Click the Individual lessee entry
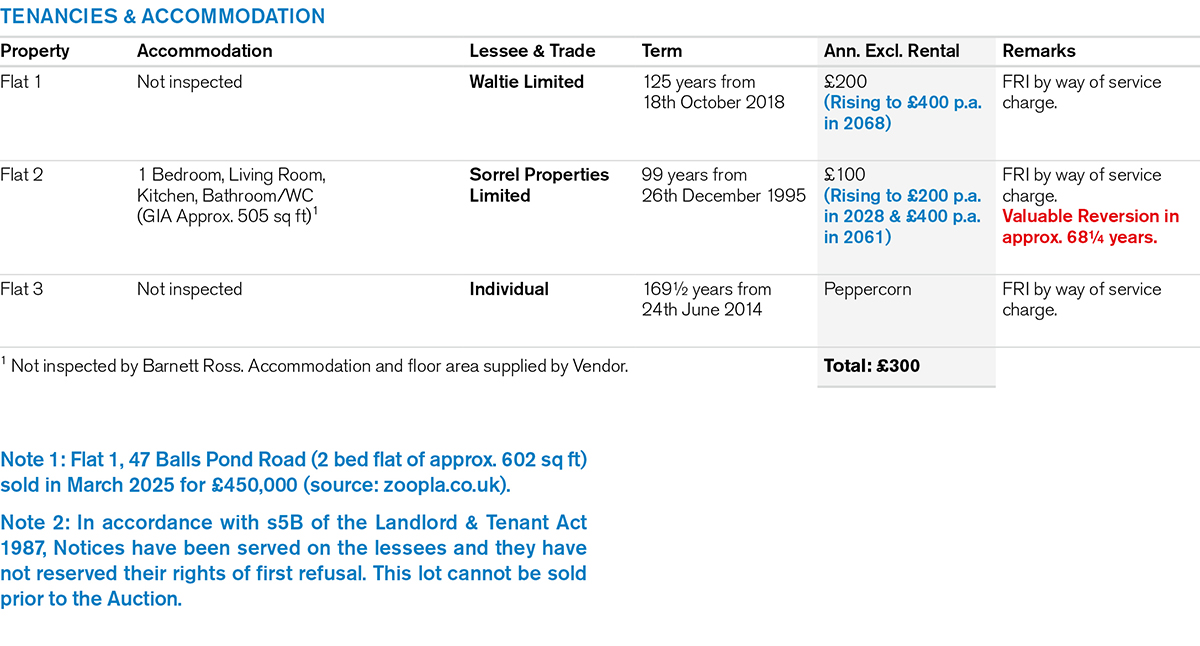The width and height of the screenshot is (1200, 646). [509, 289]
